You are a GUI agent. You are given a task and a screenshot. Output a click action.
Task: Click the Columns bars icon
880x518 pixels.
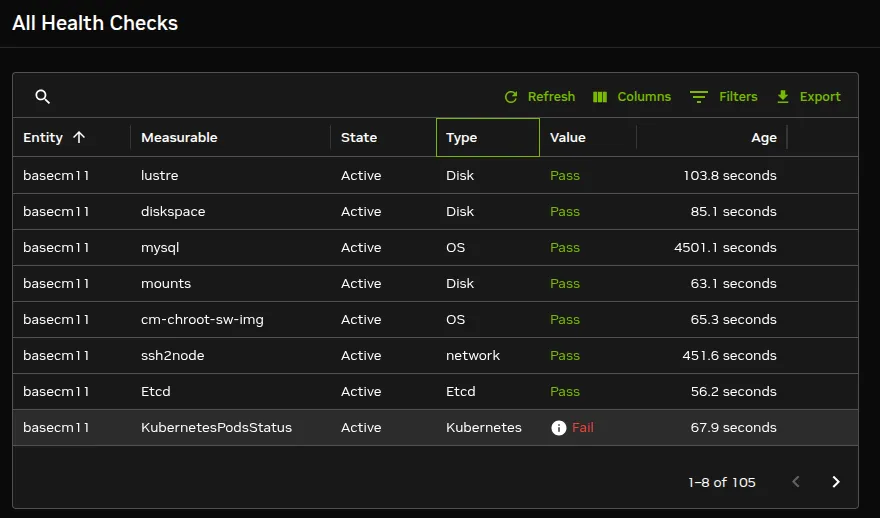pyautogui.click(x=600, y=97)
